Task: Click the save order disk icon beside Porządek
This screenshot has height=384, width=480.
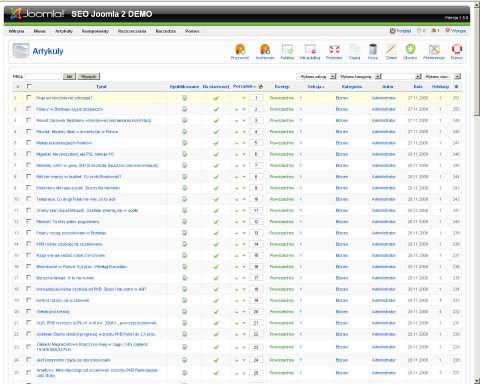Action: click(261, 87)
